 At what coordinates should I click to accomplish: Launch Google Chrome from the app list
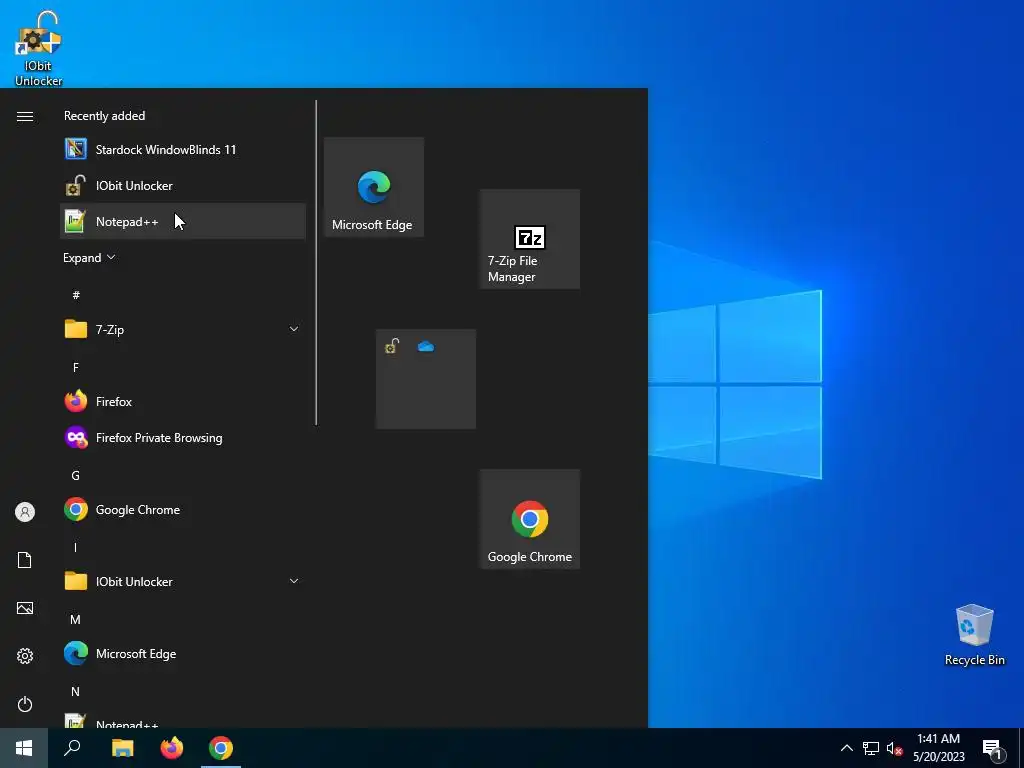pyautogui.click(x=183, y=509)
